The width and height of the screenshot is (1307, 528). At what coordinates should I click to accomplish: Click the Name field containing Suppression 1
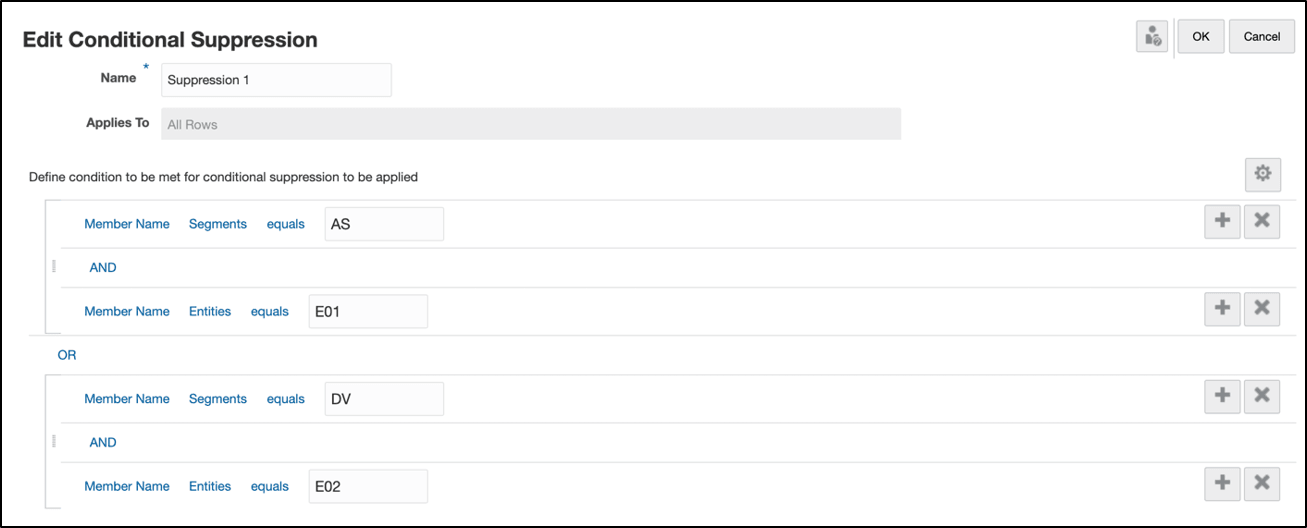click(276, 80)
